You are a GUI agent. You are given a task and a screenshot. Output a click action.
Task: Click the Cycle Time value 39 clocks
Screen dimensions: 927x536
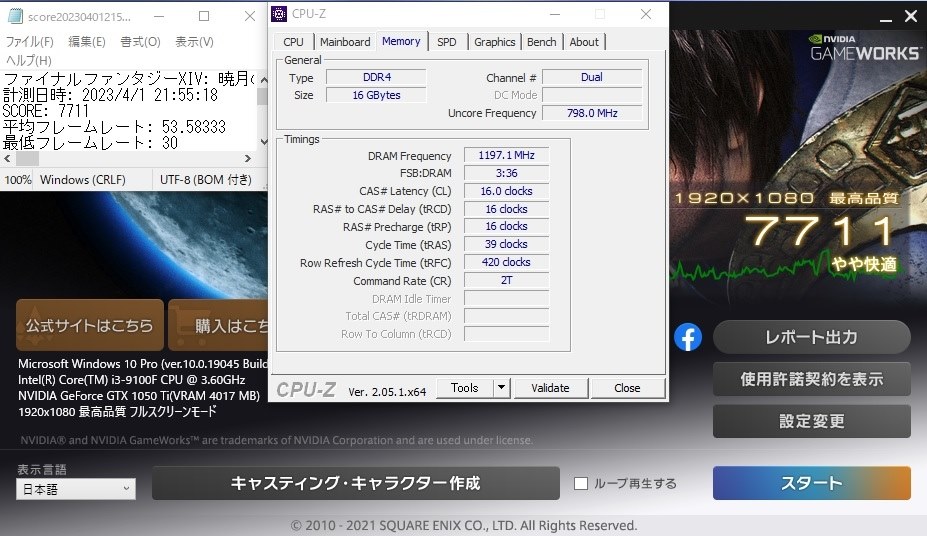pyautogui.click(x=507, y=244)
